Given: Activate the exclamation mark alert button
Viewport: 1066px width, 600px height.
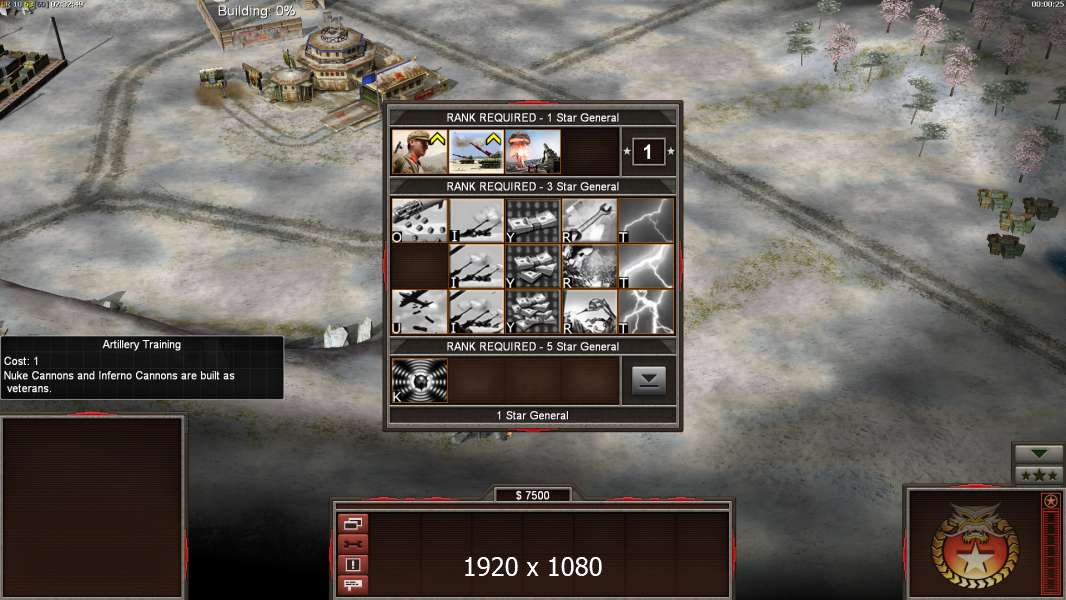Looking at the screenshot, I should tap(353, 564).
